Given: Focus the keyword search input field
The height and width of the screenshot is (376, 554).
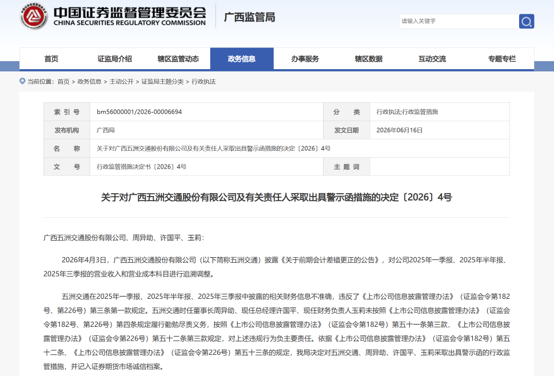Looking at the screenshot, I should pos(459,21).
